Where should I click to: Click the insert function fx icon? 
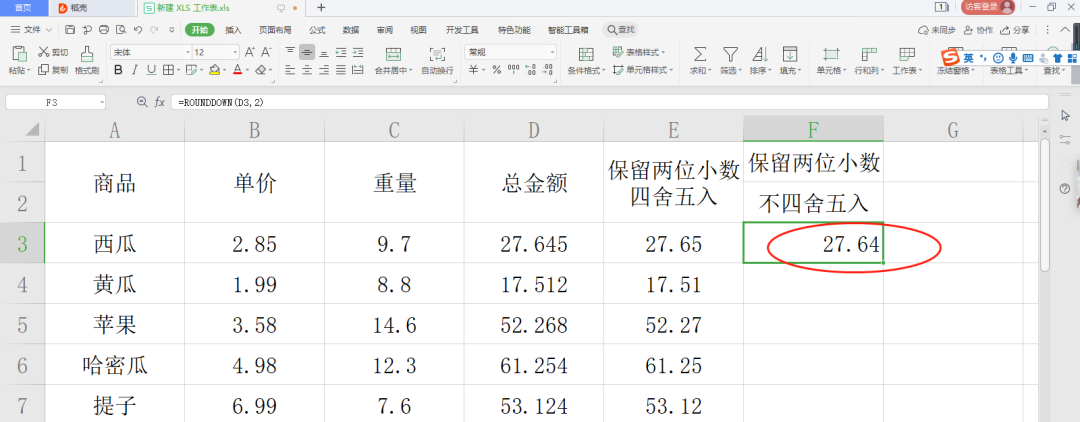pyautogui.click(x=159, y=102)
